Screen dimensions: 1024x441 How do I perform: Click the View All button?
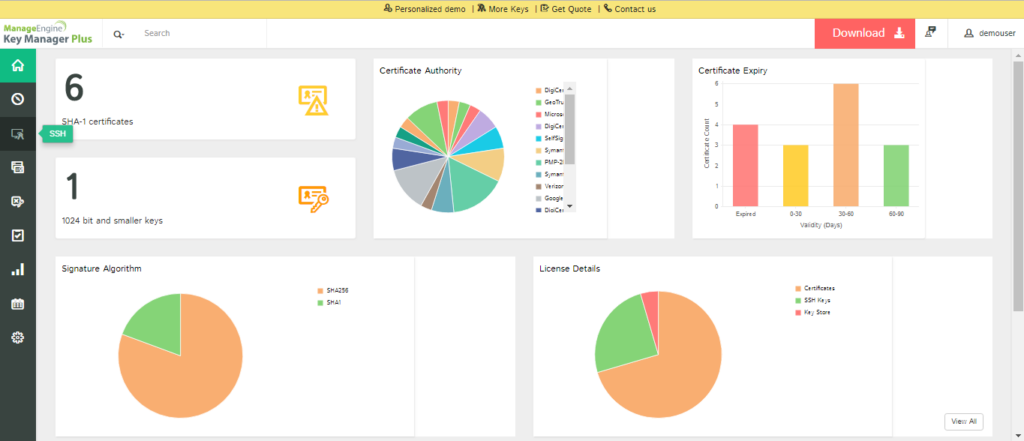coord(964,421)
